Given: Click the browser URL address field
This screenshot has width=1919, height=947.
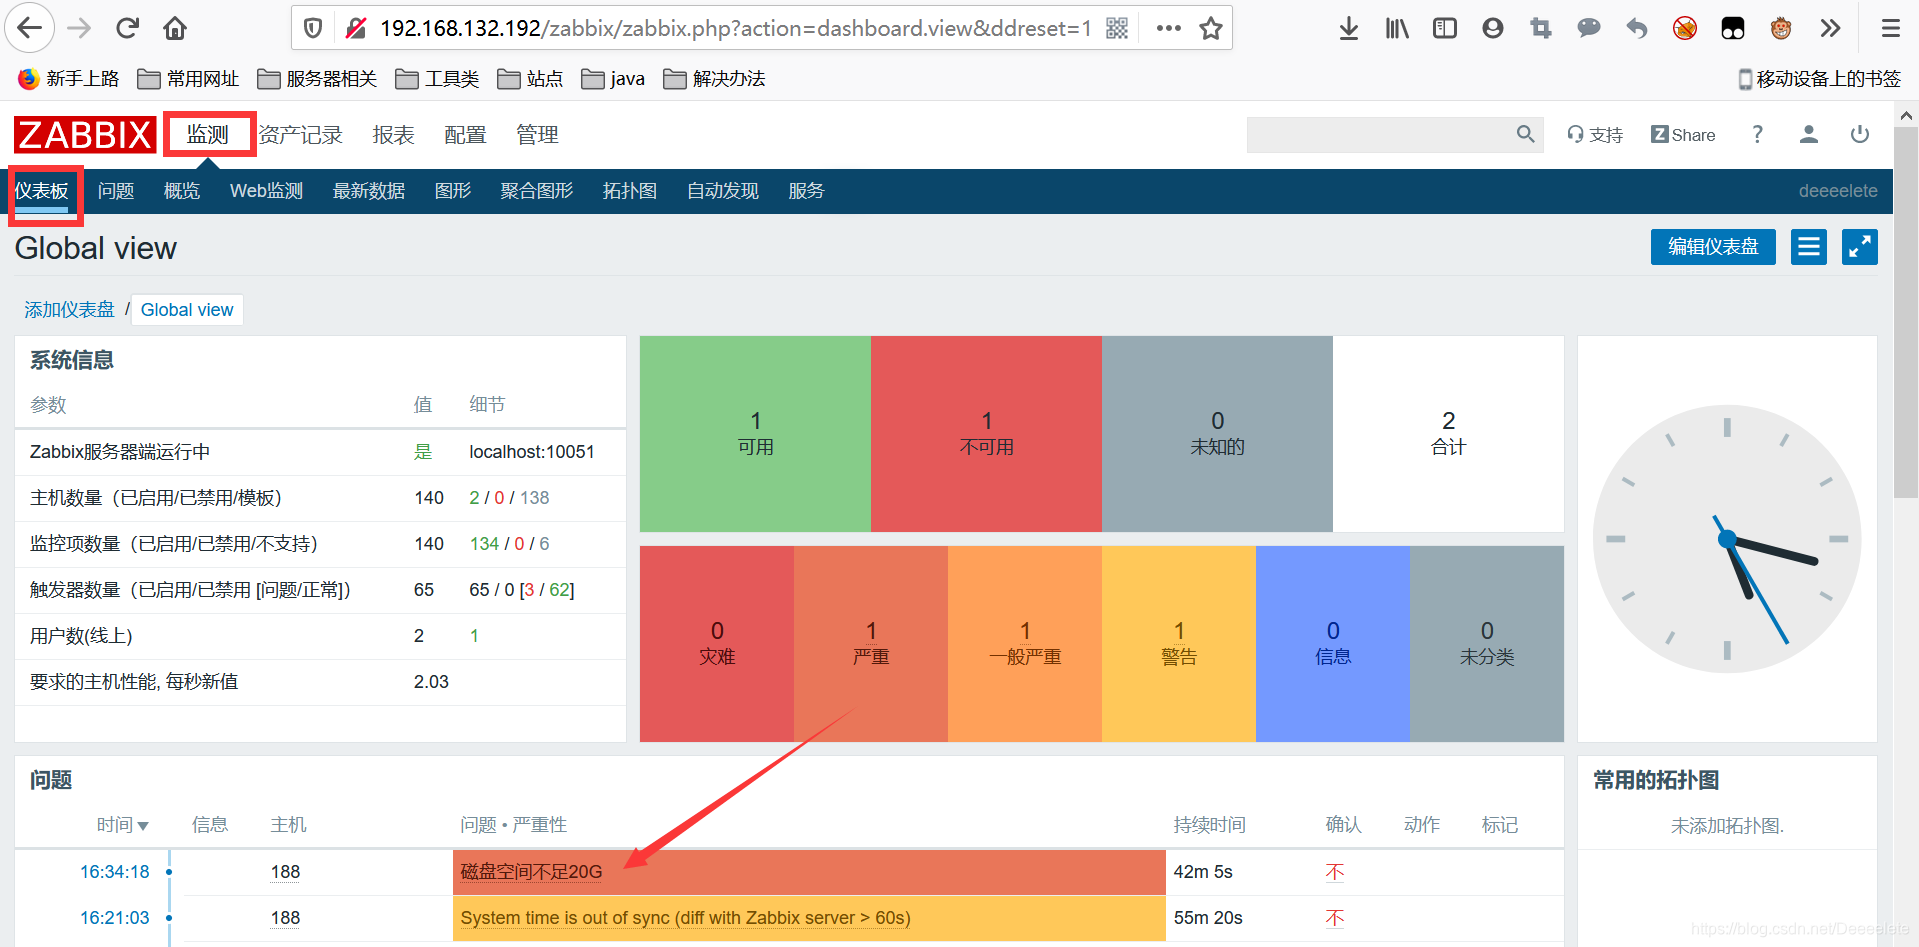Looking at the screenshot, I should (735, 28).
